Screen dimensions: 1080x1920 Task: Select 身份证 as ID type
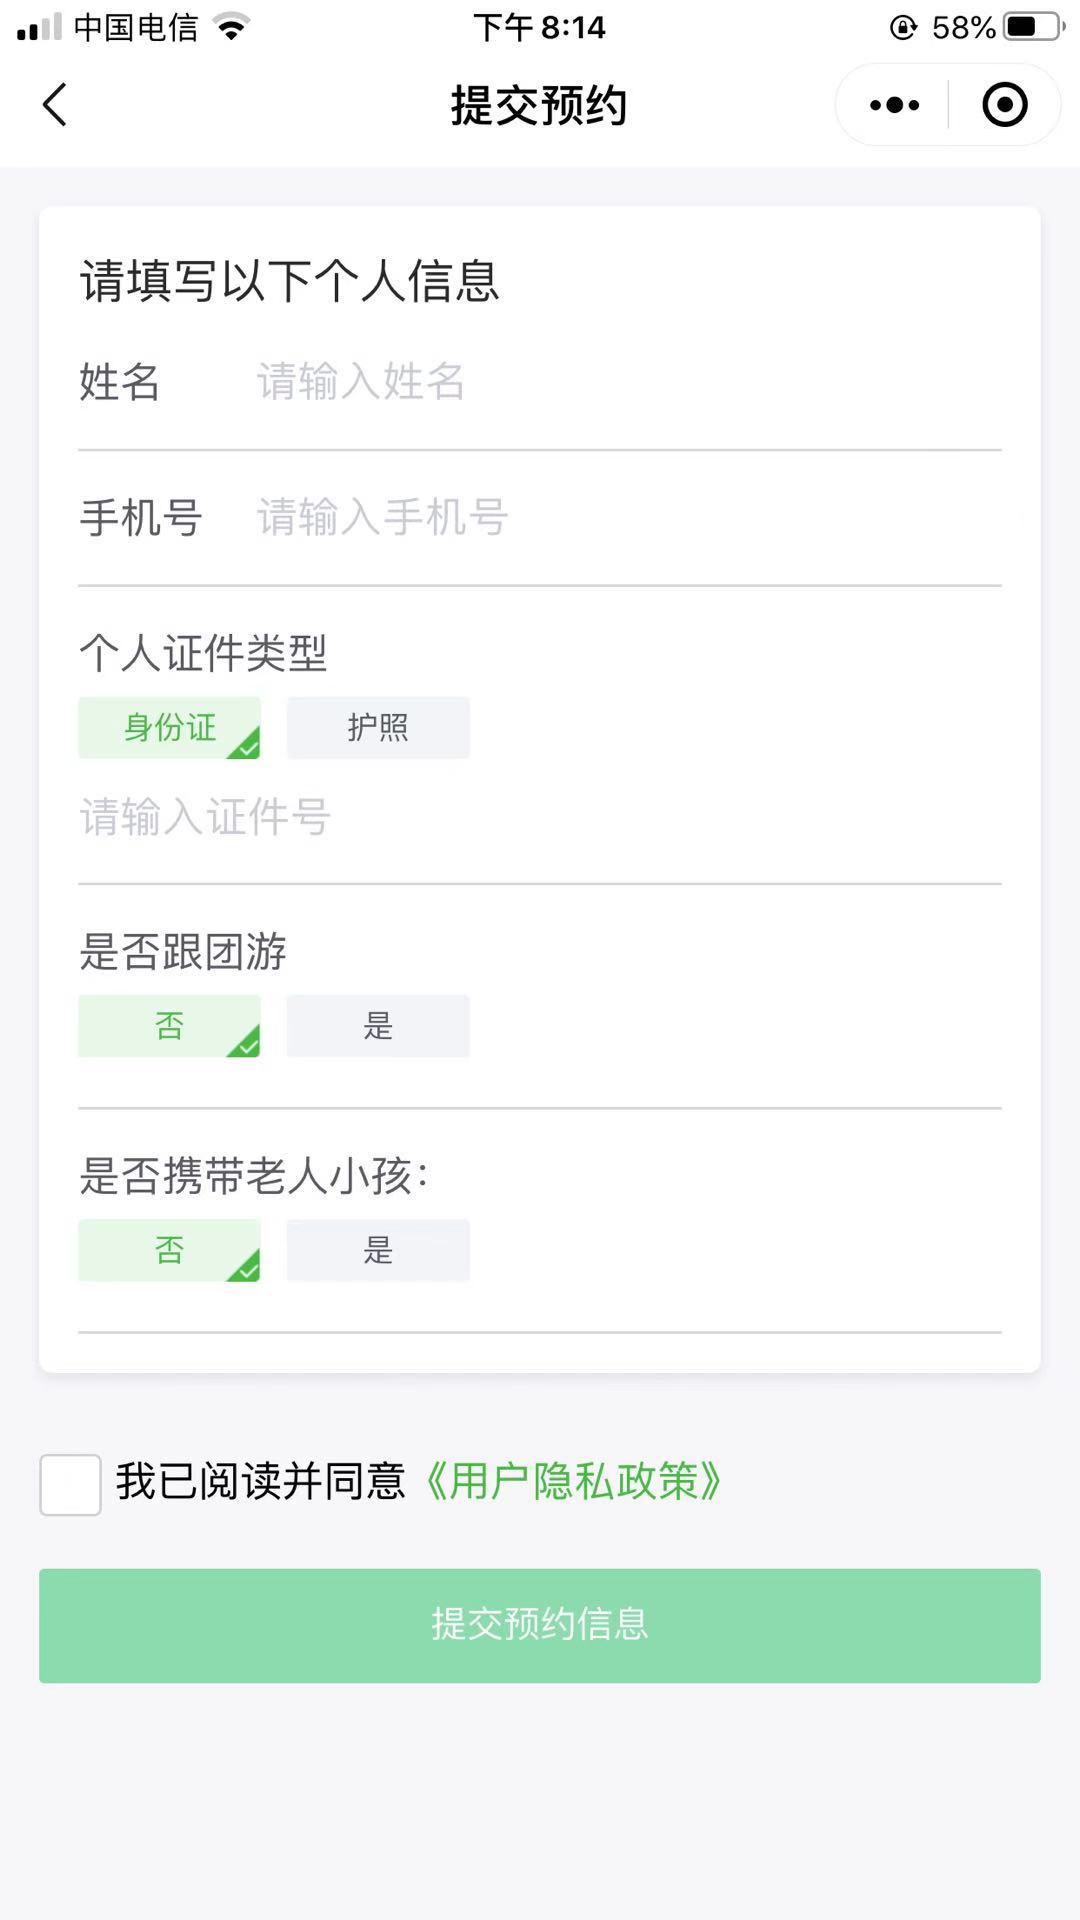point(169,727)
